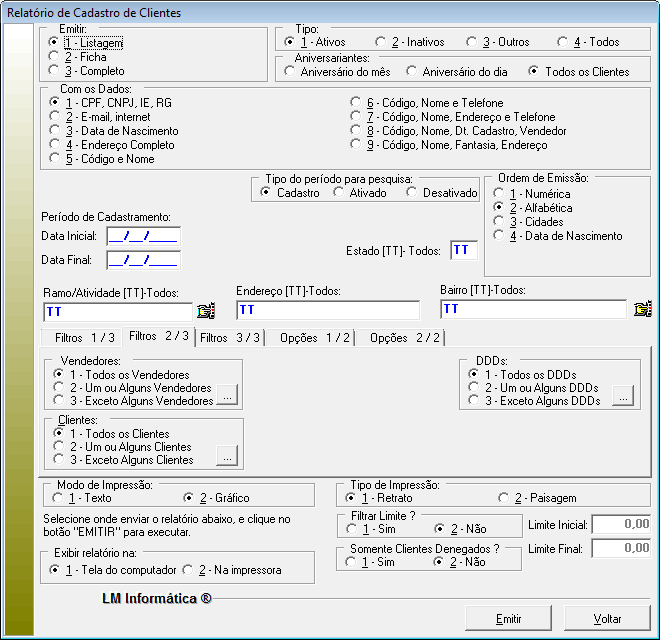
Task: Switch to 'Opções 1 / 2' tab
Action: 314,338
